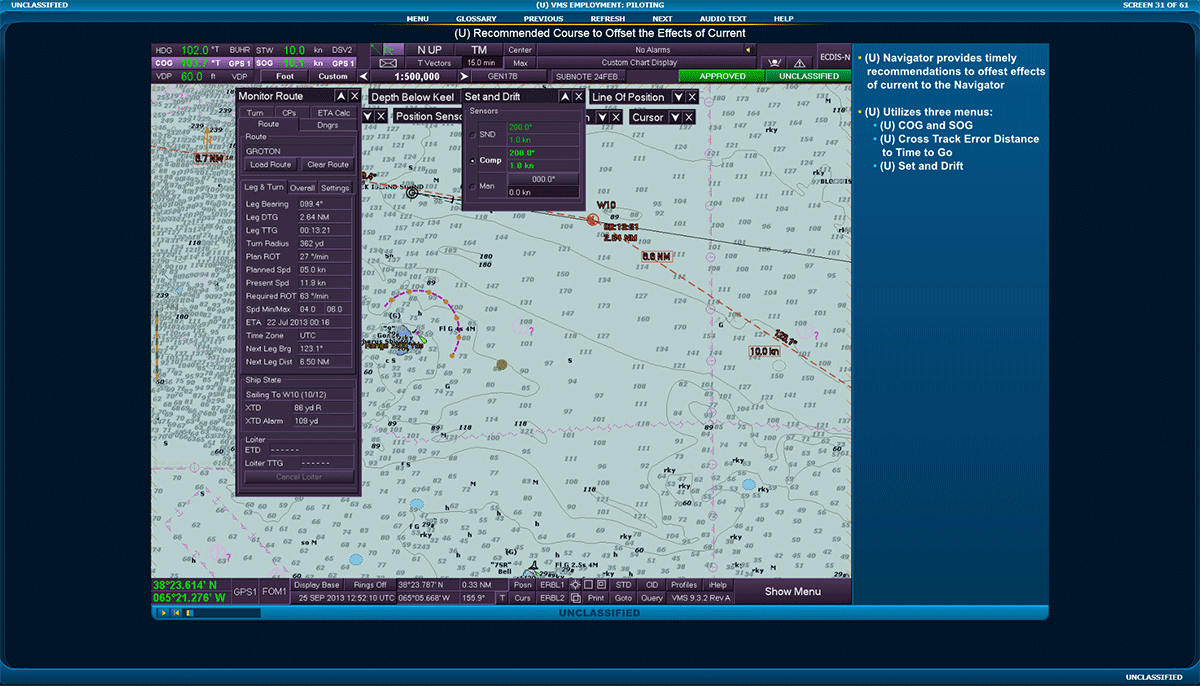Click the Print button
The height and width of the screenshot is (686, 1200).
click(596, 598)
